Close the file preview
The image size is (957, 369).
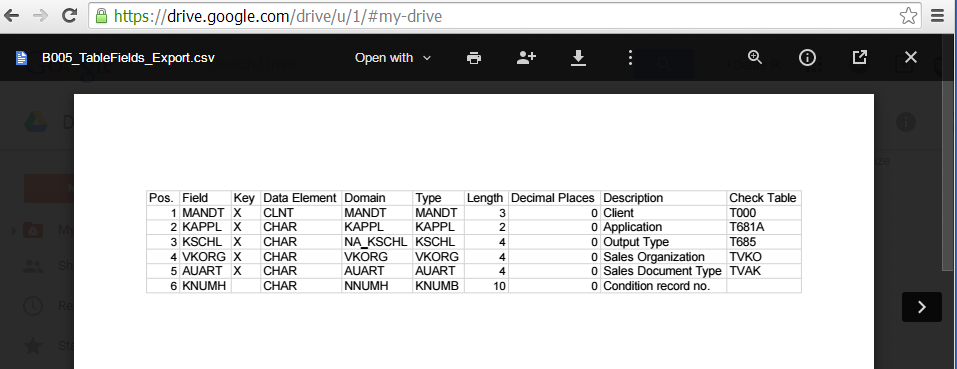point(911,57)
